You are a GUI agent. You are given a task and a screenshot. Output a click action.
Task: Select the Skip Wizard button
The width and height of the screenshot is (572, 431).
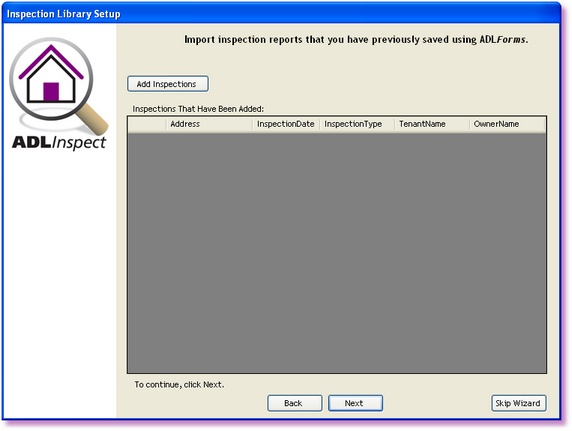[518, 403]
